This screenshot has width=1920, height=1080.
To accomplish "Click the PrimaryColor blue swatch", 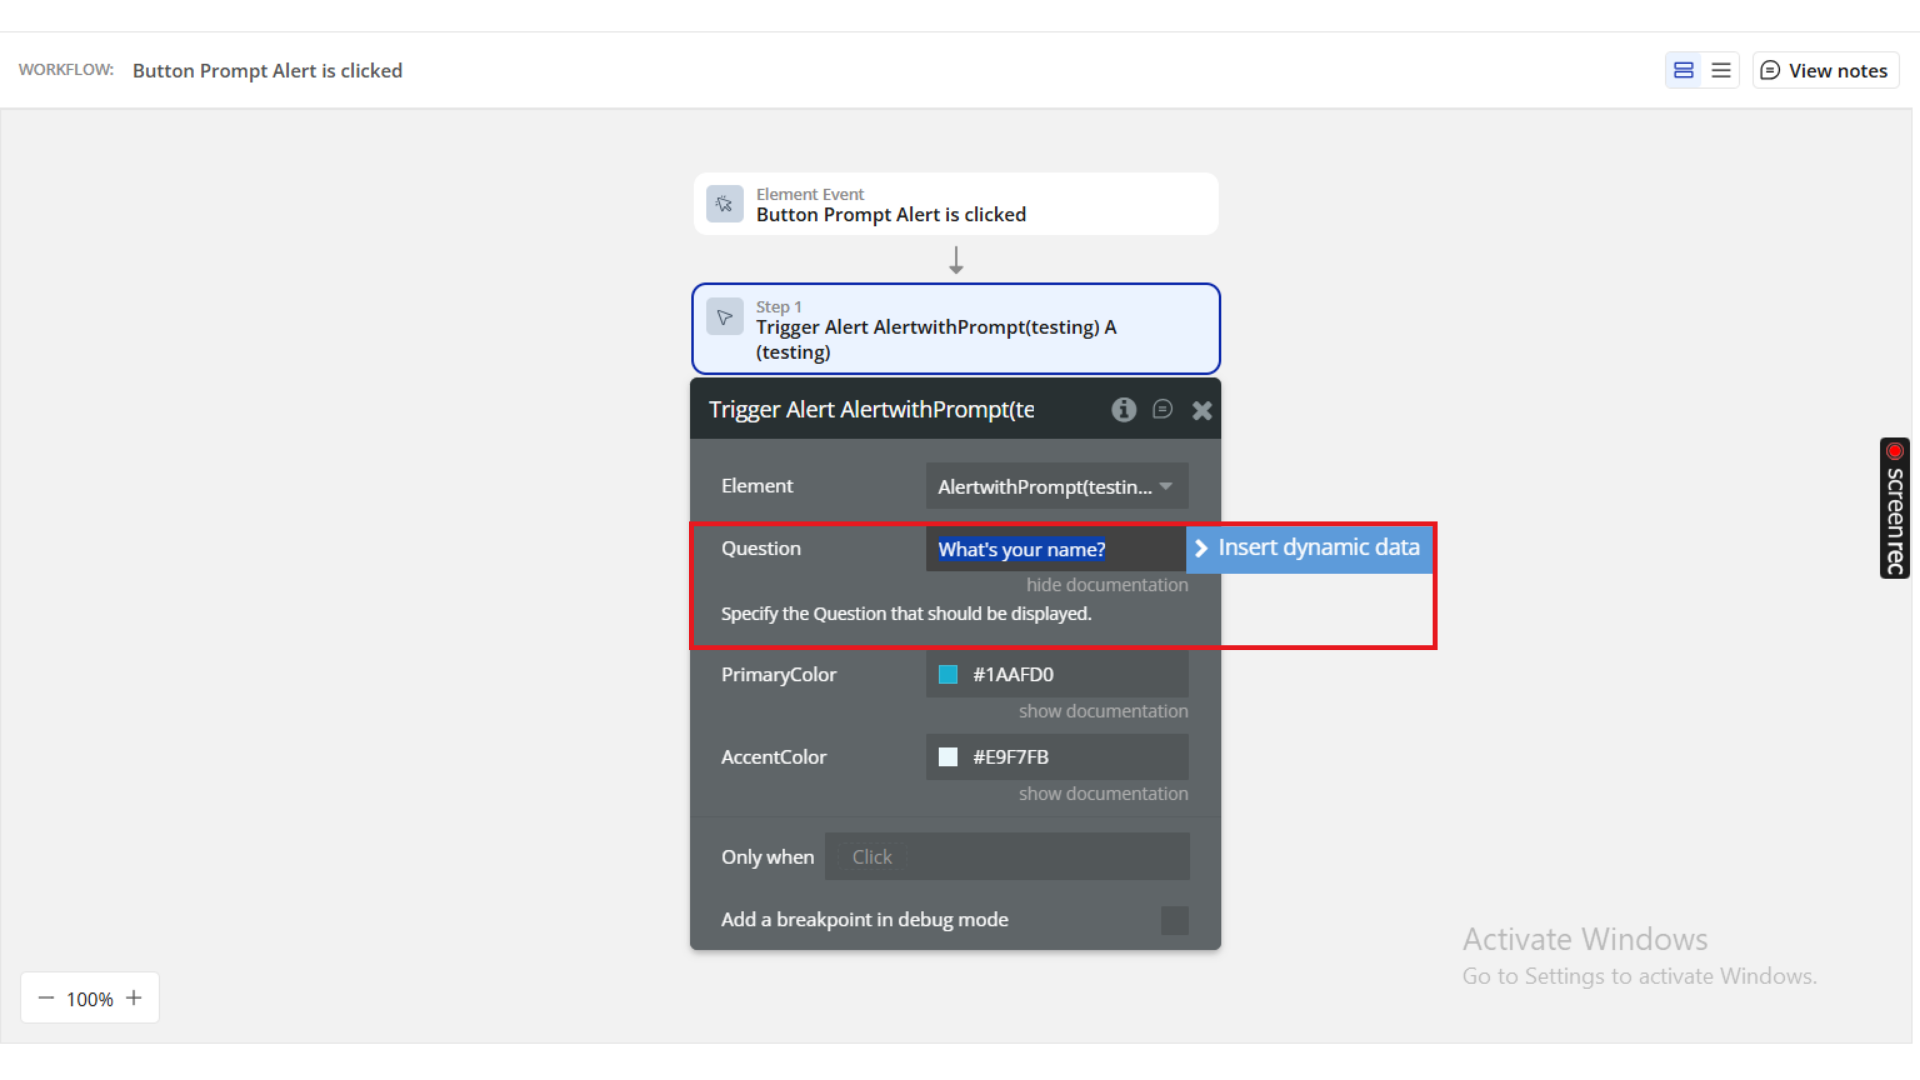I will [x=948, y=675].
